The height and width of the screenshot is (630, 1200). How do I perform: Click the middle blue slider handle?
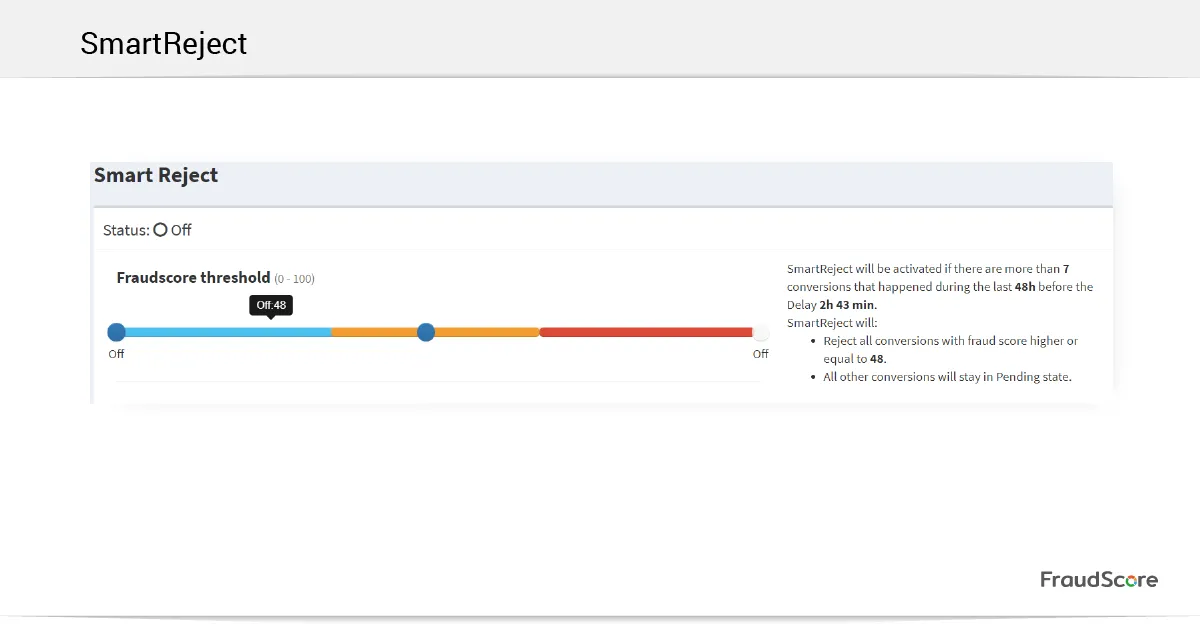point(426,332)
